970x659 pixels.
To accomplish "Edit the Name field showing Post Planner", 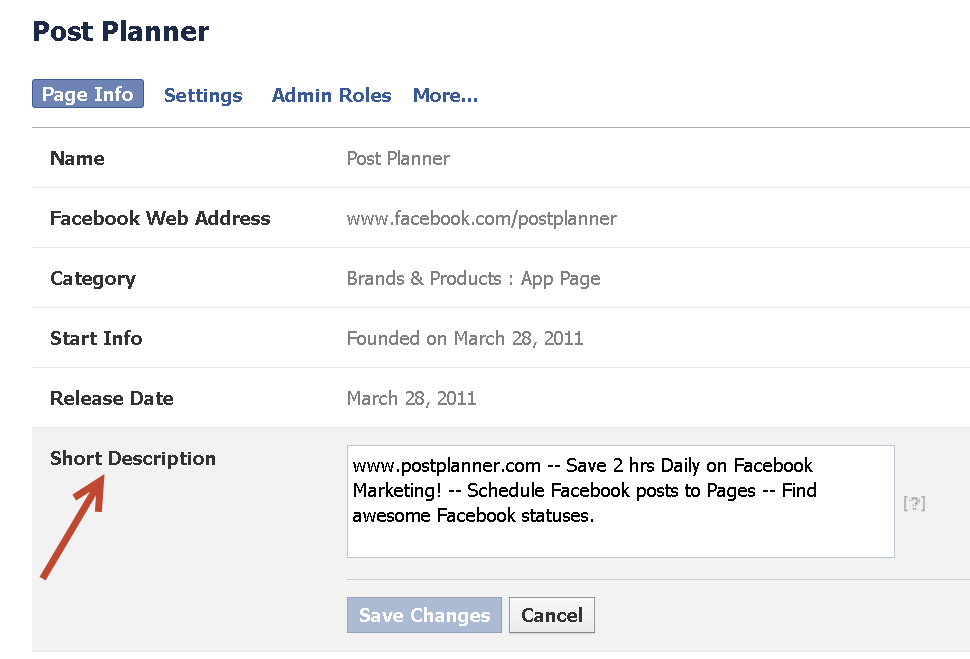I will (x=398, y=158).
